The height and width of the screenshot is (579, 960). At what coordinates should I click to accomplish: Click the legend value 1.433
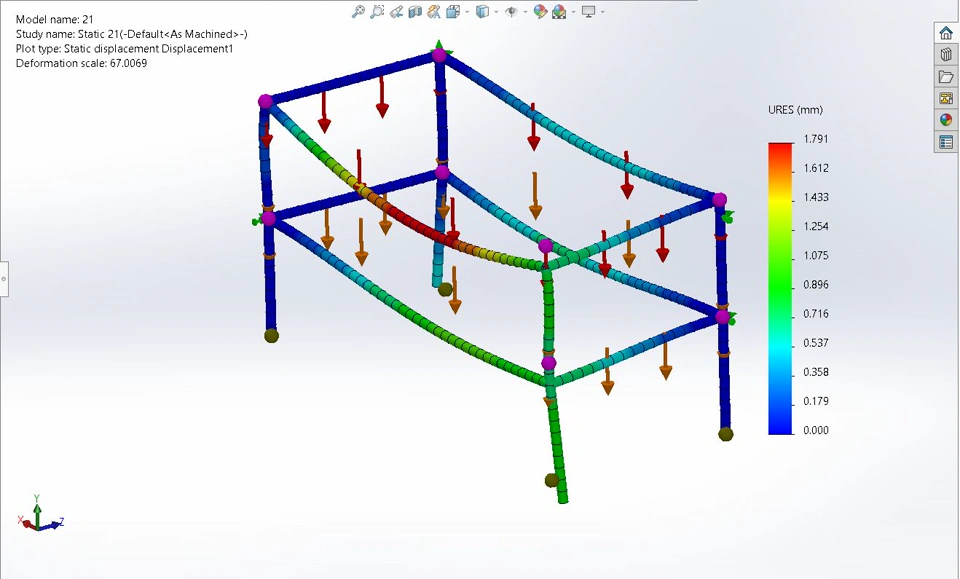[x=816, y=197]
